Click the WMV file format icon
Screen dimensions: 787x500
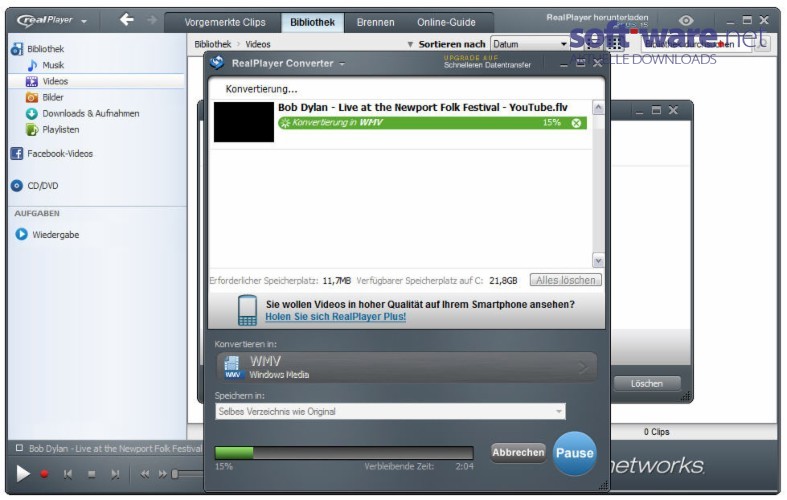(232, 367)
